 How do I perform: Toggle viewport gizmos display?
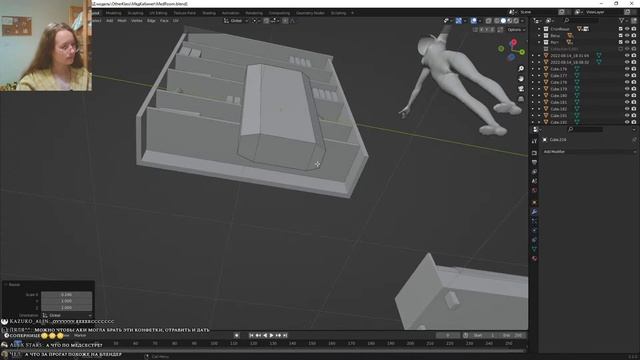tap(458, 20)
